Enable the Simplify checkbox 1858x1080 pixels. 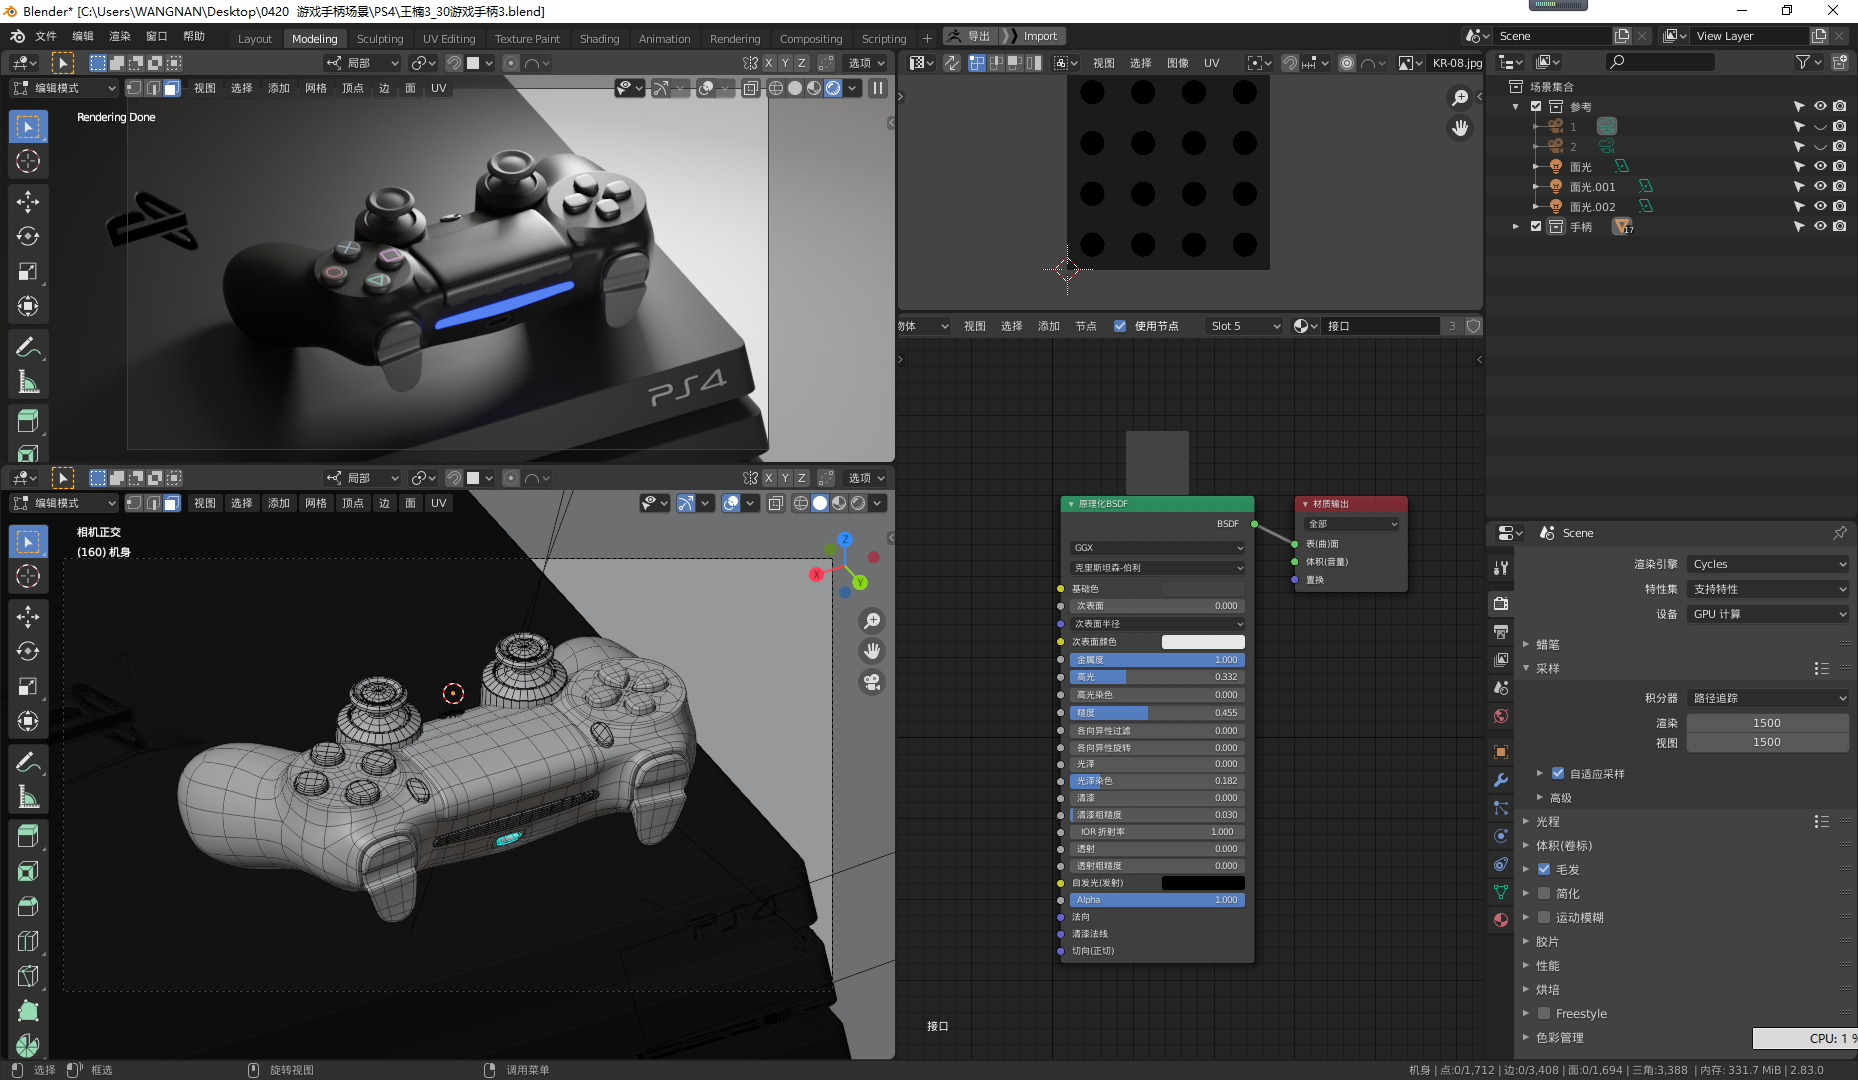[1544, 893]
